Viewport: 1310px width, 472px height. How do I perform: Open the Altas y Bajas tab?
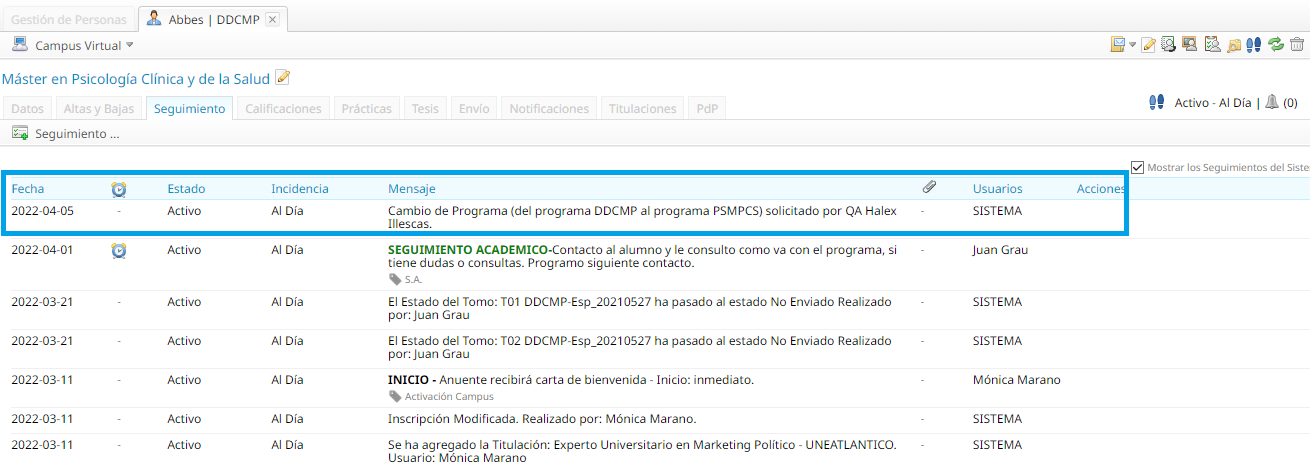point(98,109)
